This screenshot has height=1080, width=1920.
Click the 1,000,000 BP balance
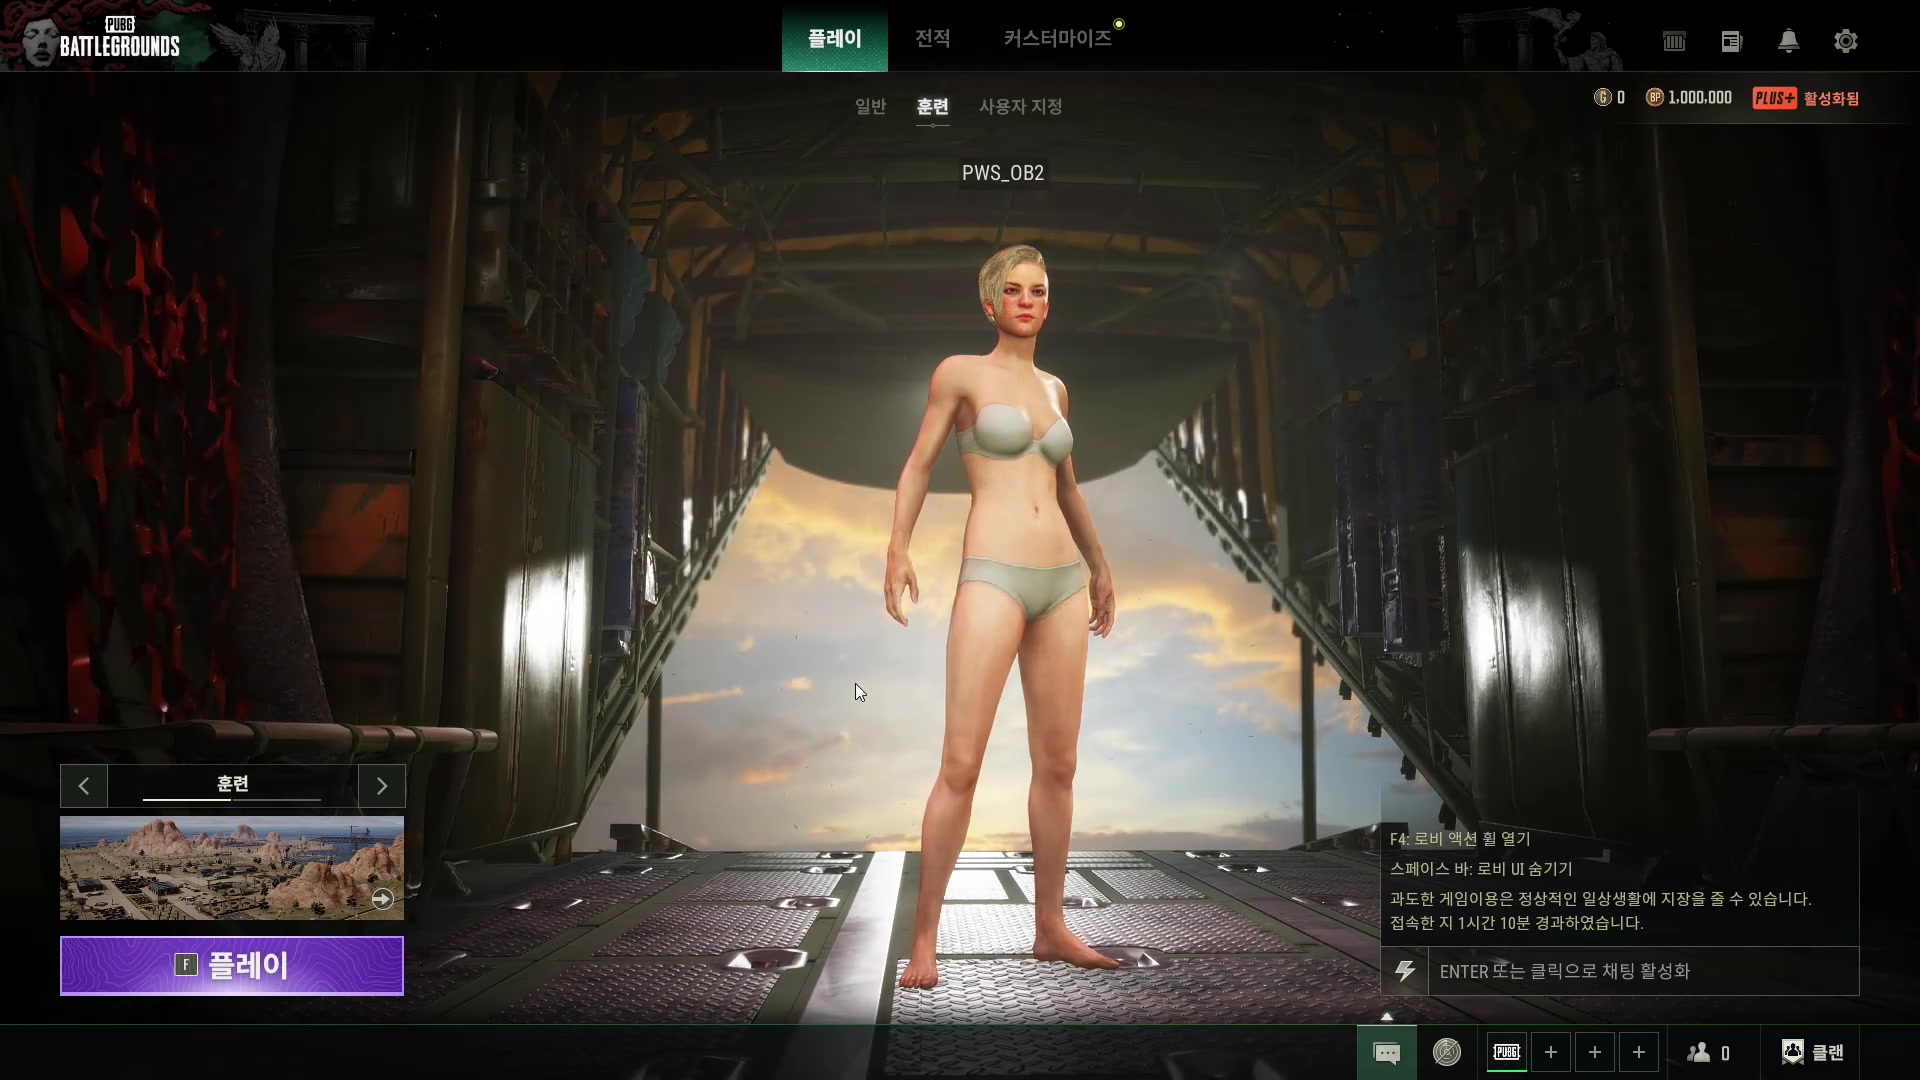[1700, 97]
